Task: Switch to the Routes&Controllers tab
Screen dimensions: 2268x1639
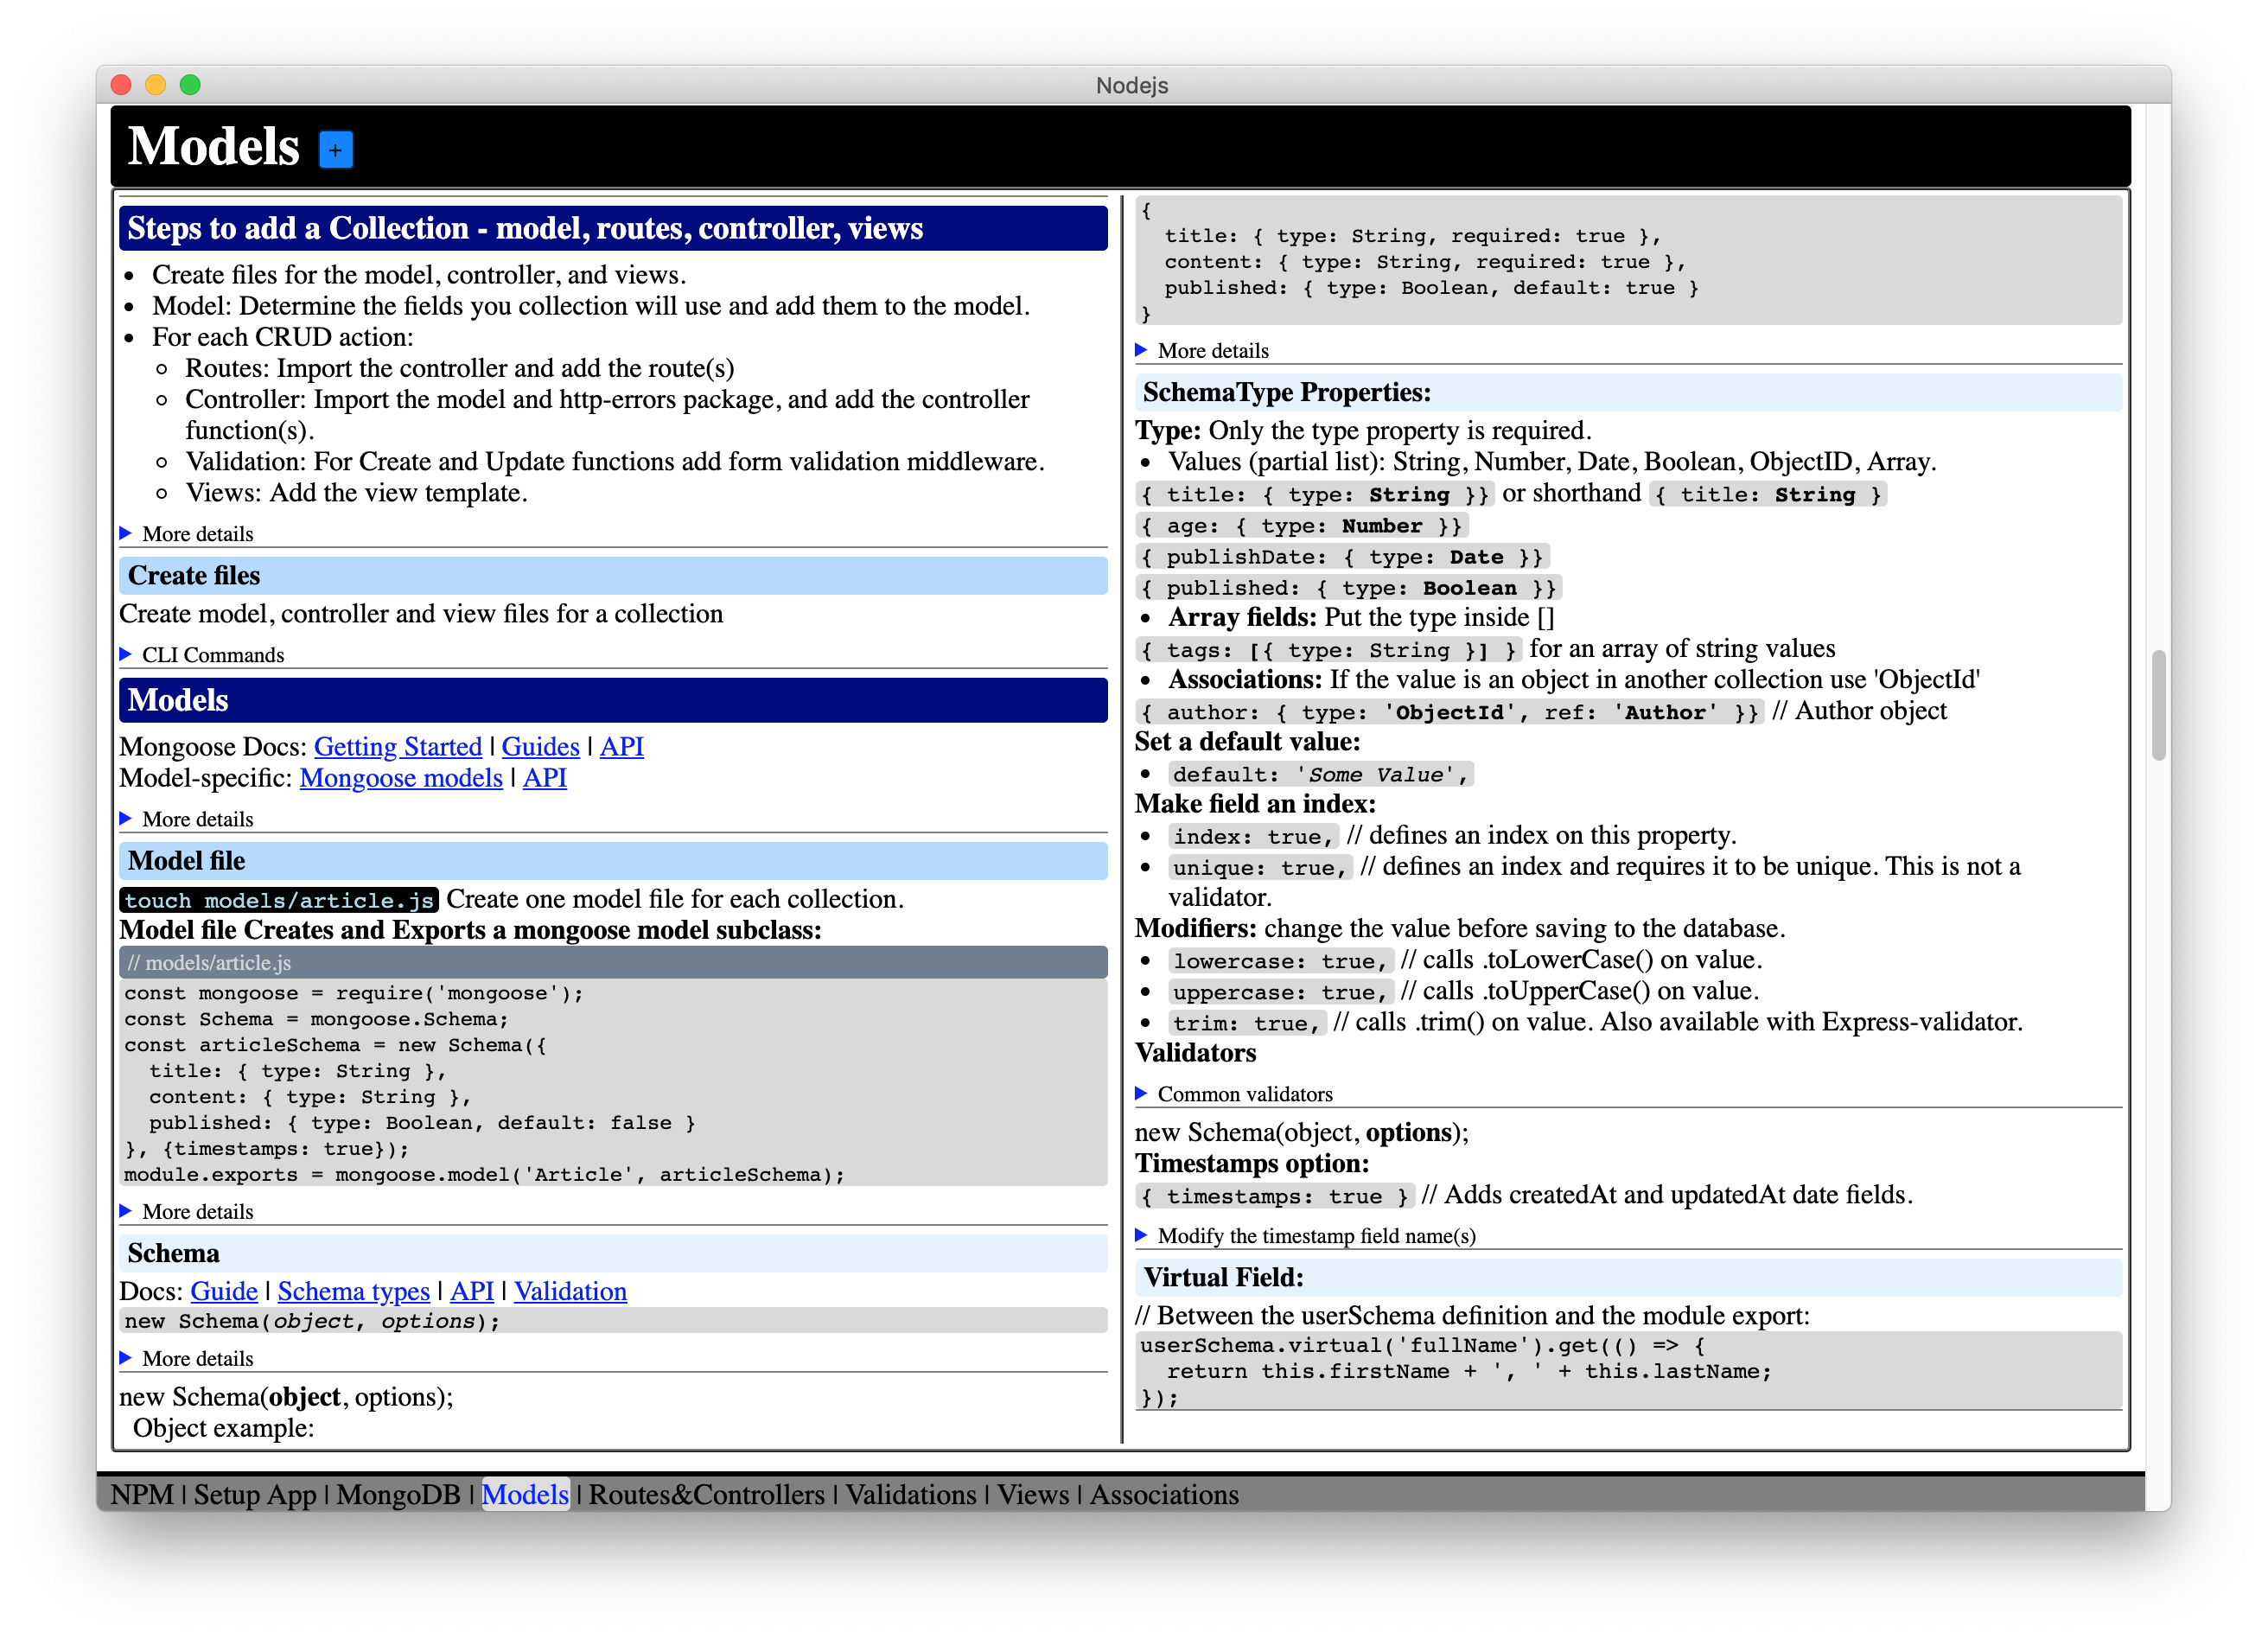Action: click(707, 1495)
